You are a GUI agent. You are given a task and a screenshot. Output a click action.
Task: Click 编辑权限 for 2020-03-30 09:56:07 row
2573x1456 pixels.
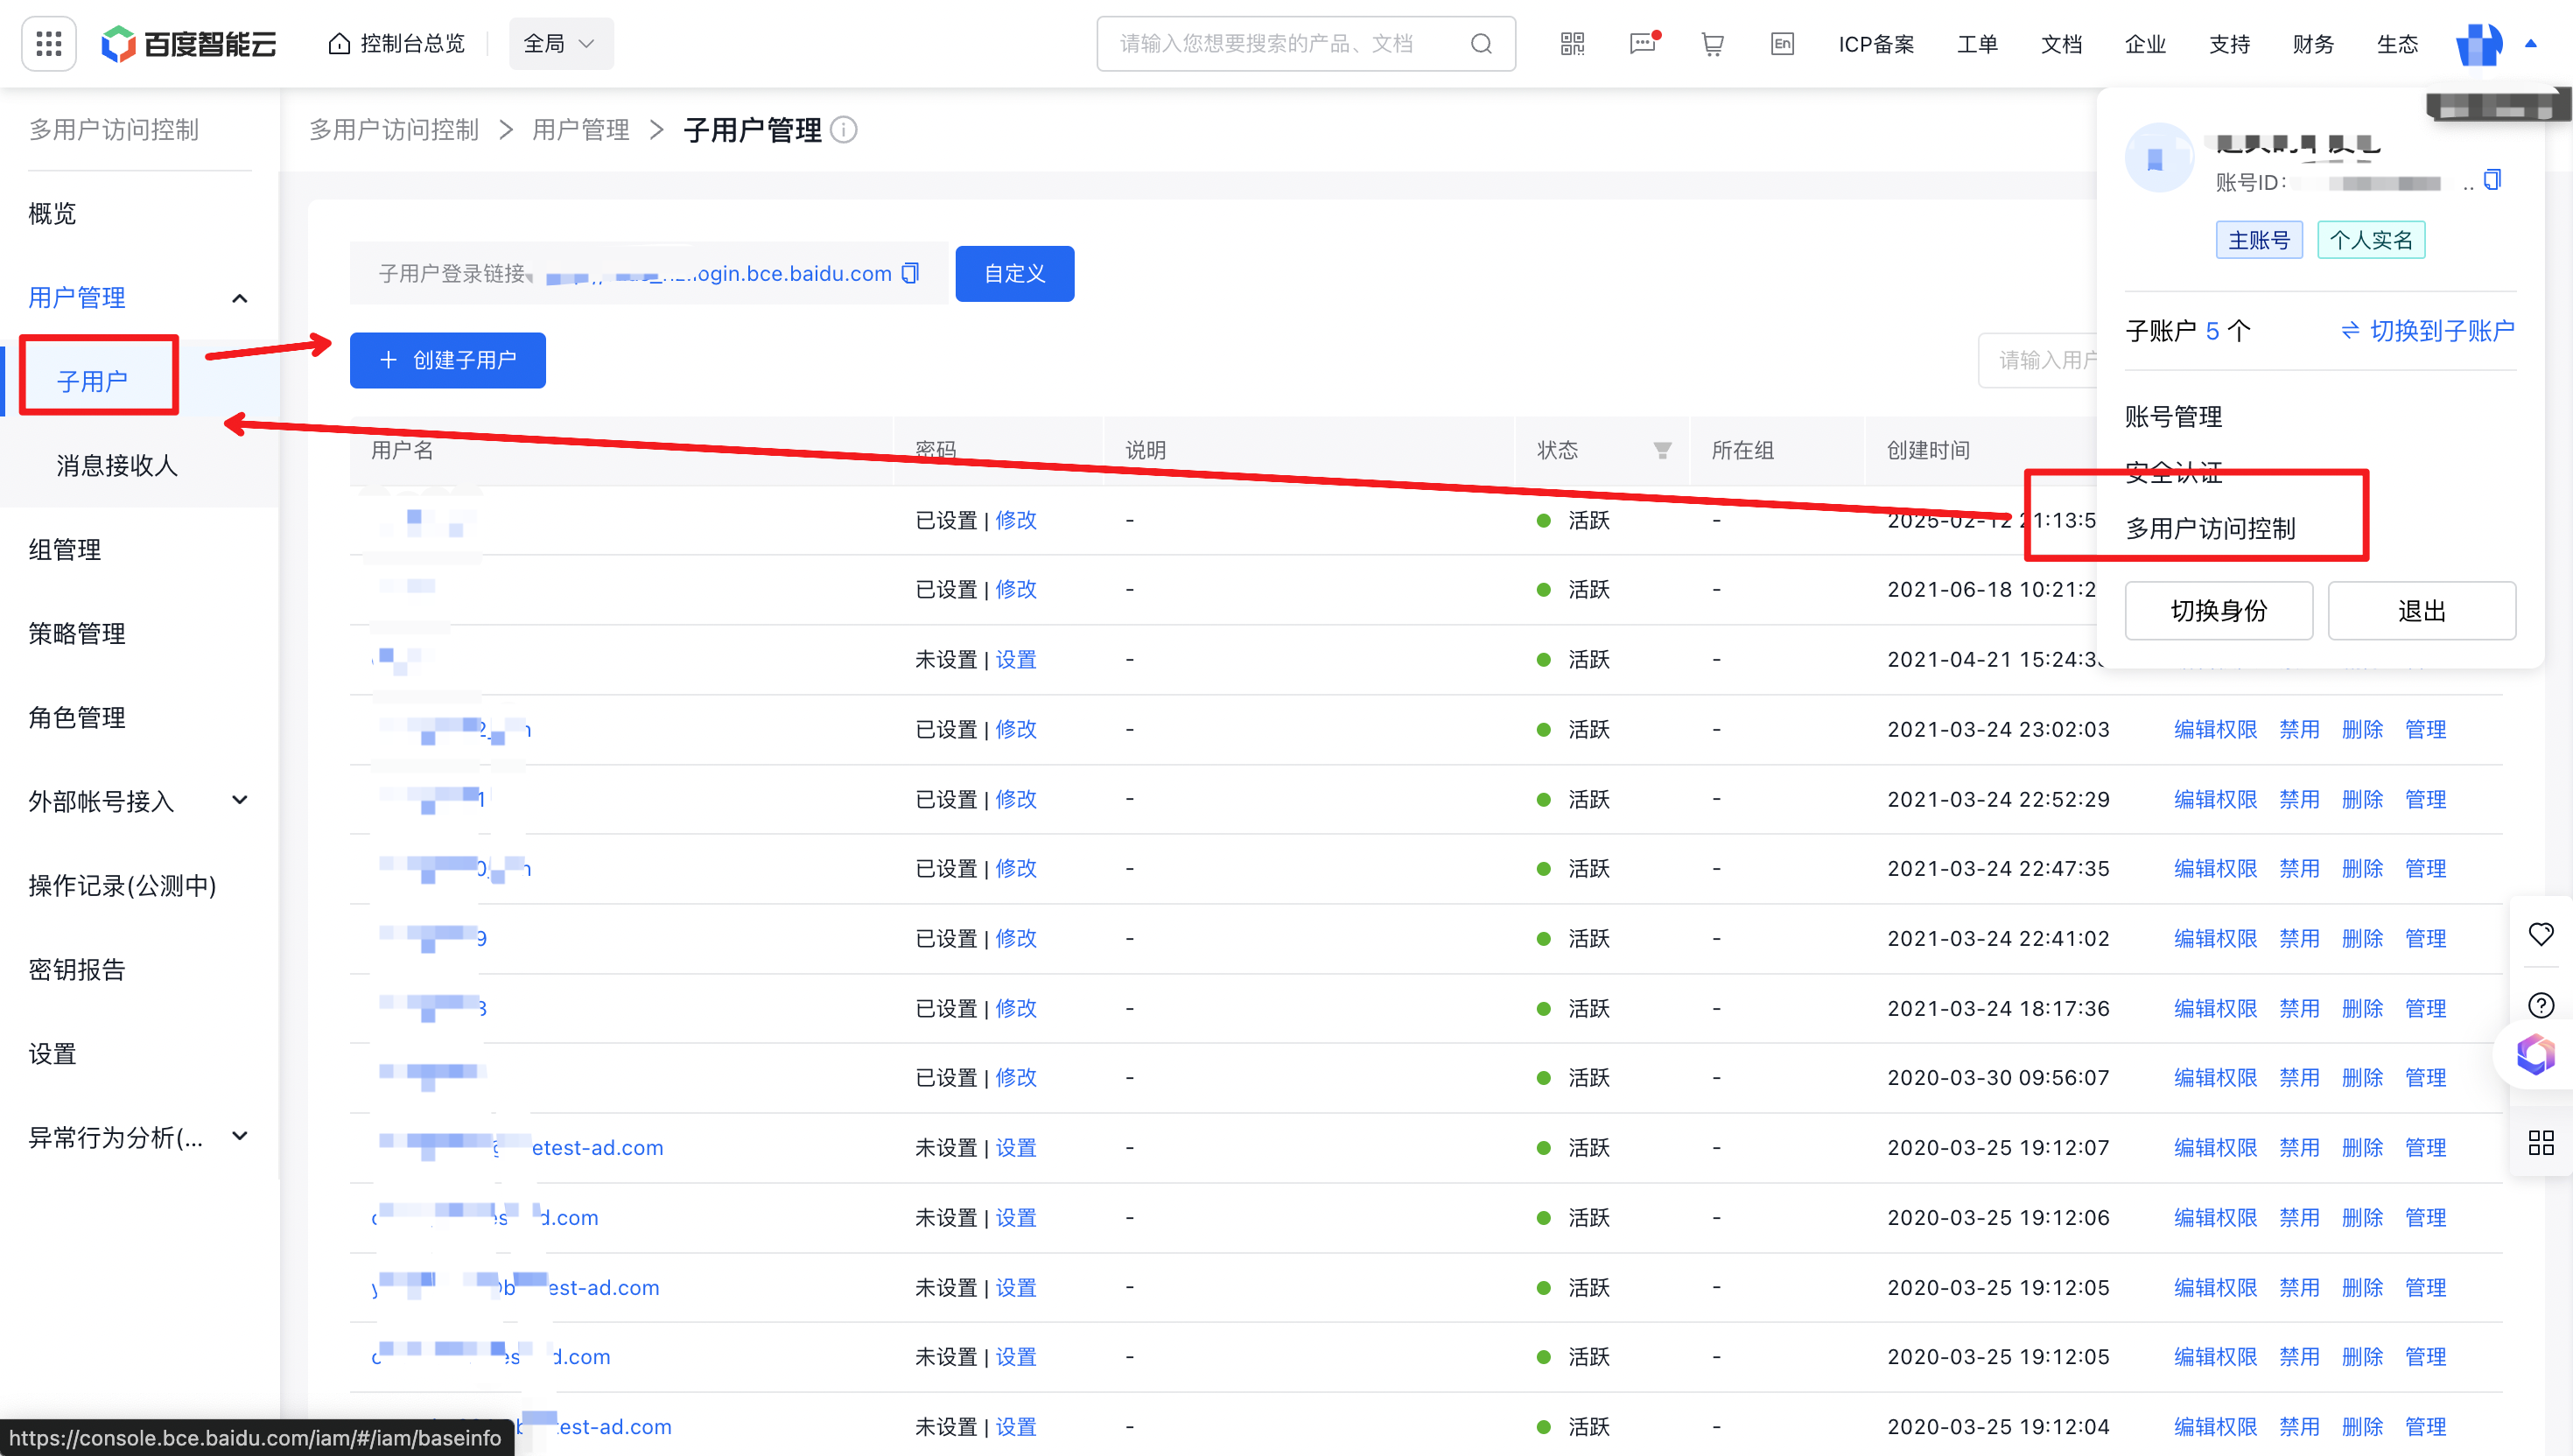(x=2215, y=1077)
